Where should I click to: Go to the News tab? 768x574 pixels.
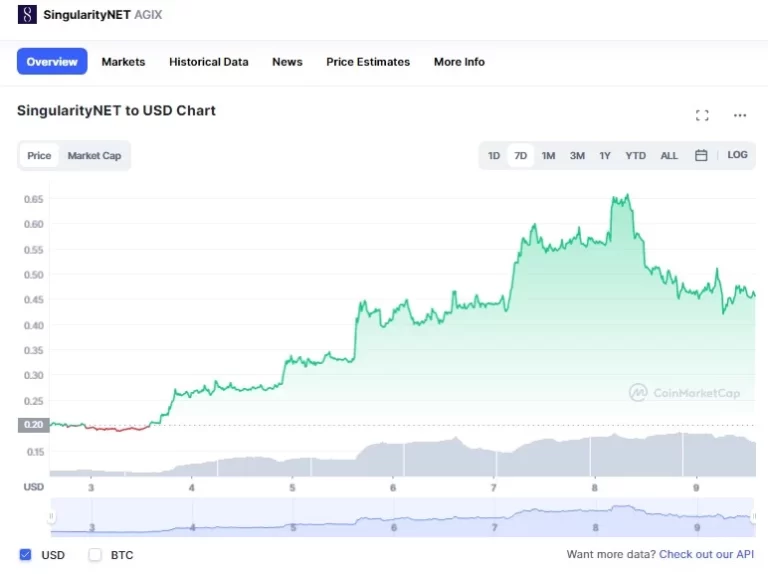[287, 62]
